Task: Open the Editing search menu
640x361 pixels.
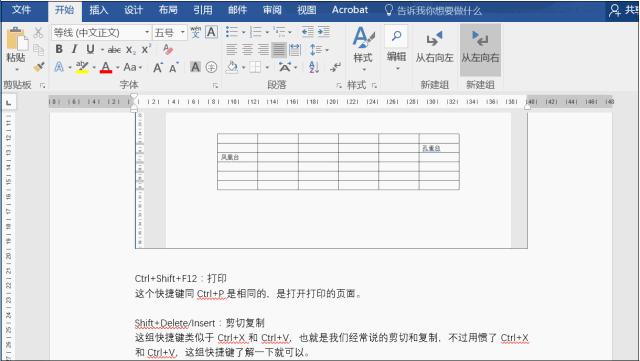Action: coord(396,49)
